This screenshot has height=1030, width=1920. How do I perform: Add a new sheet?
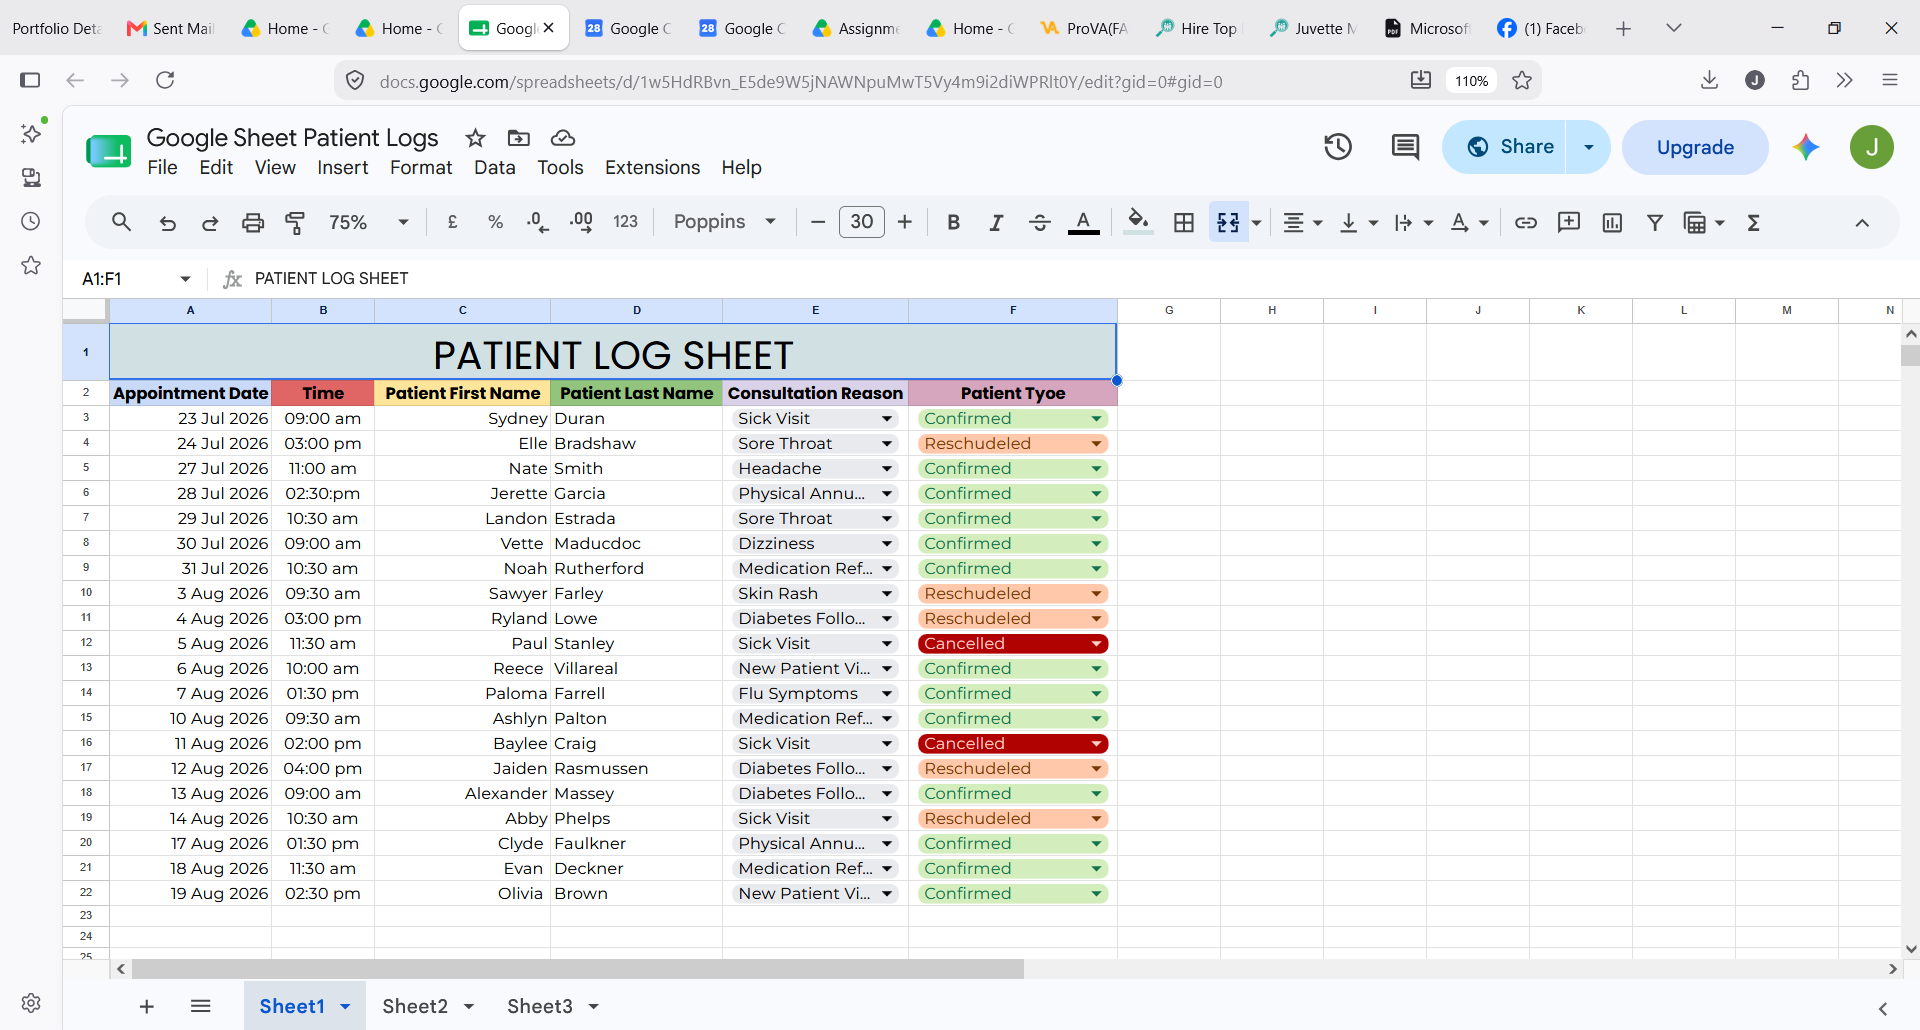coord(147,1006)
